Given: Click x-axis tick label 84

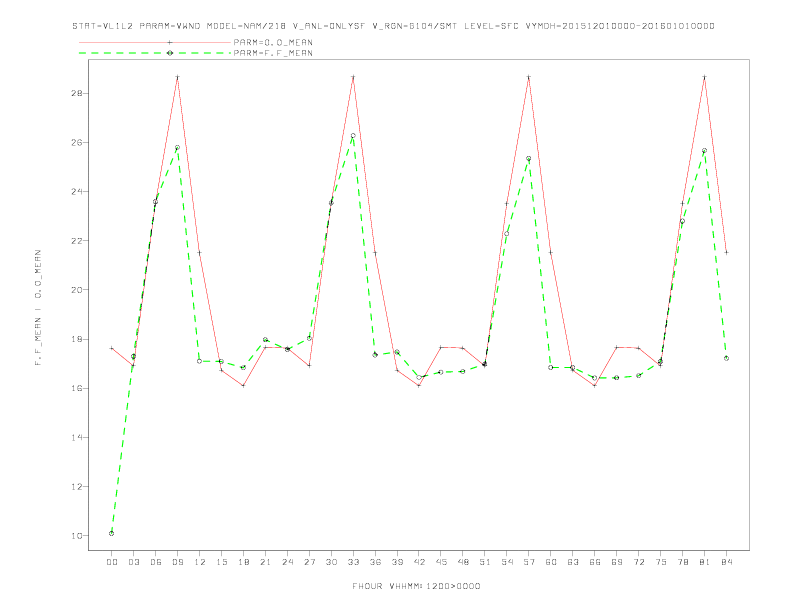Looking at the screenshot, I should [x=726, y=562].
